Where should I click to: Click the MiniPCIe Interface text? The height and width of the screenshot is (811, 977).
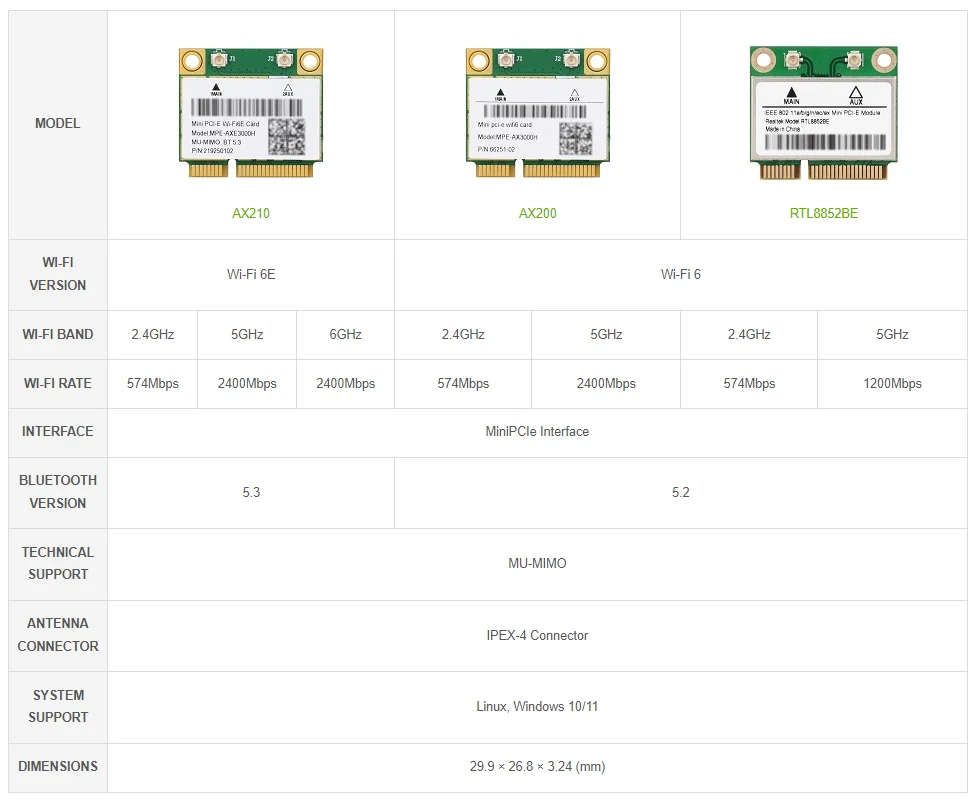[537, 432]
